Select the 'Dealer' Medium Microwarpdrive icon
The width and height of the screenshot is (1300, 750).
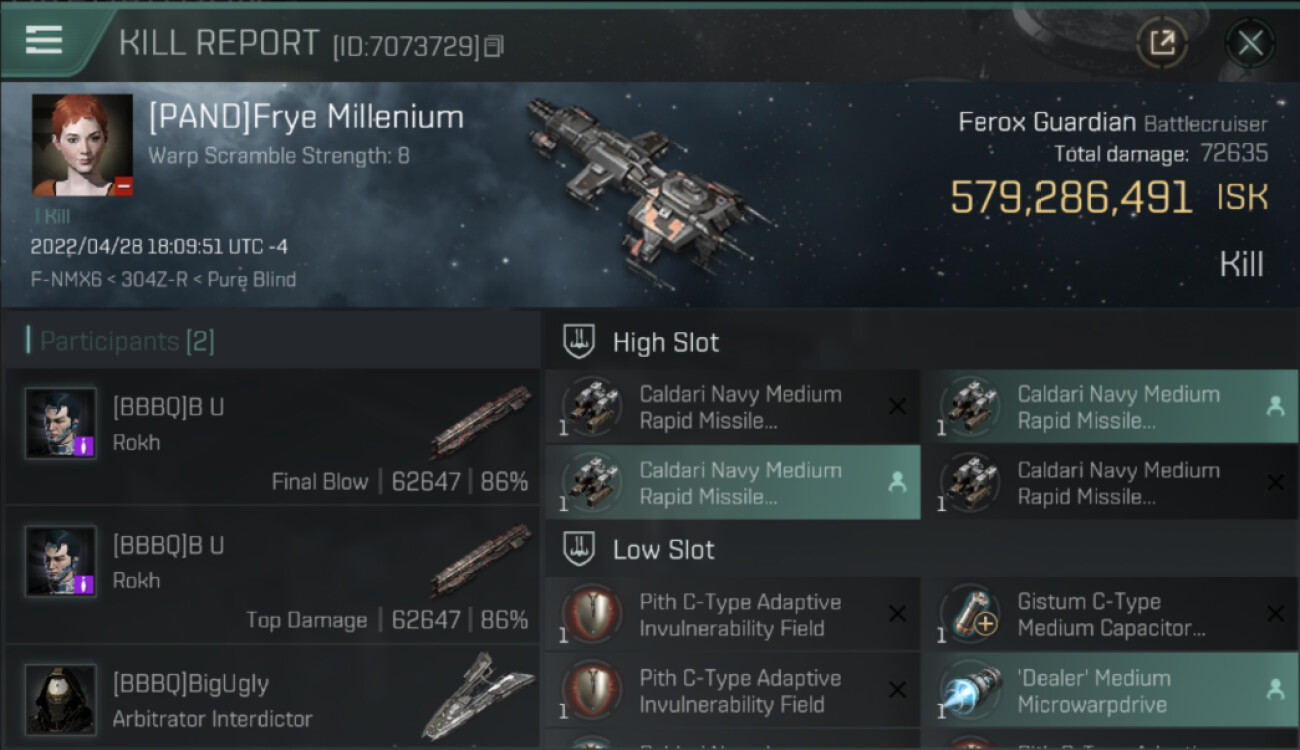coord(970,690)
